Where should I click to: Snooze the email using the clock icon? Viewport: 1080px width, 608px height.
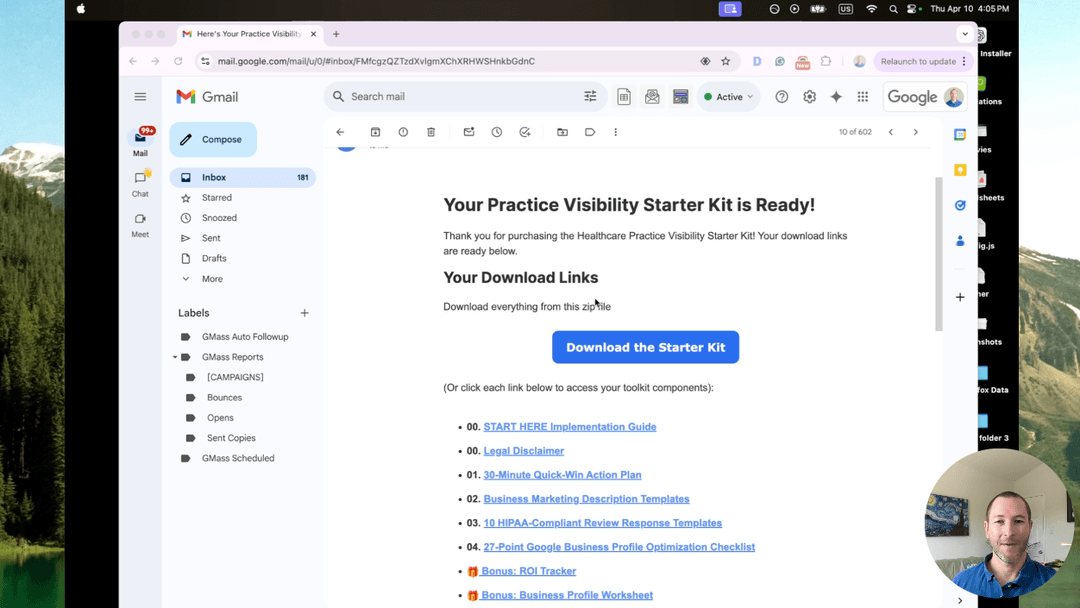496,131
